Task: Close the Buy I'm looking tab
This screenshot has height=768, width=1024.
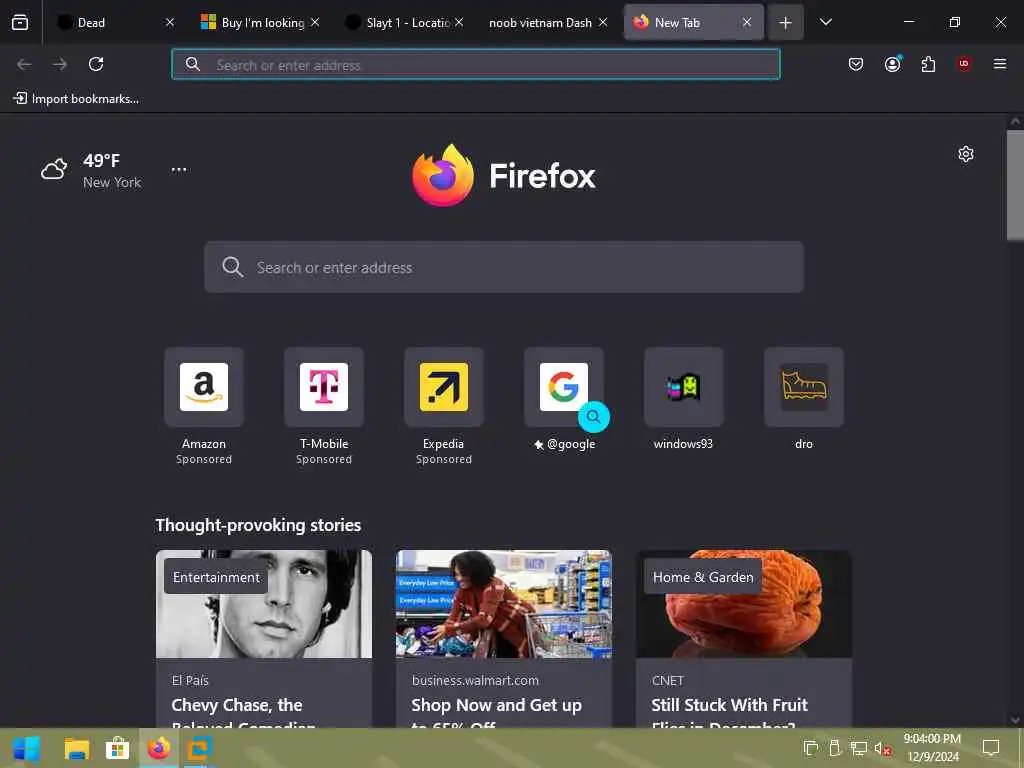Action: click(x=315, y=22)
